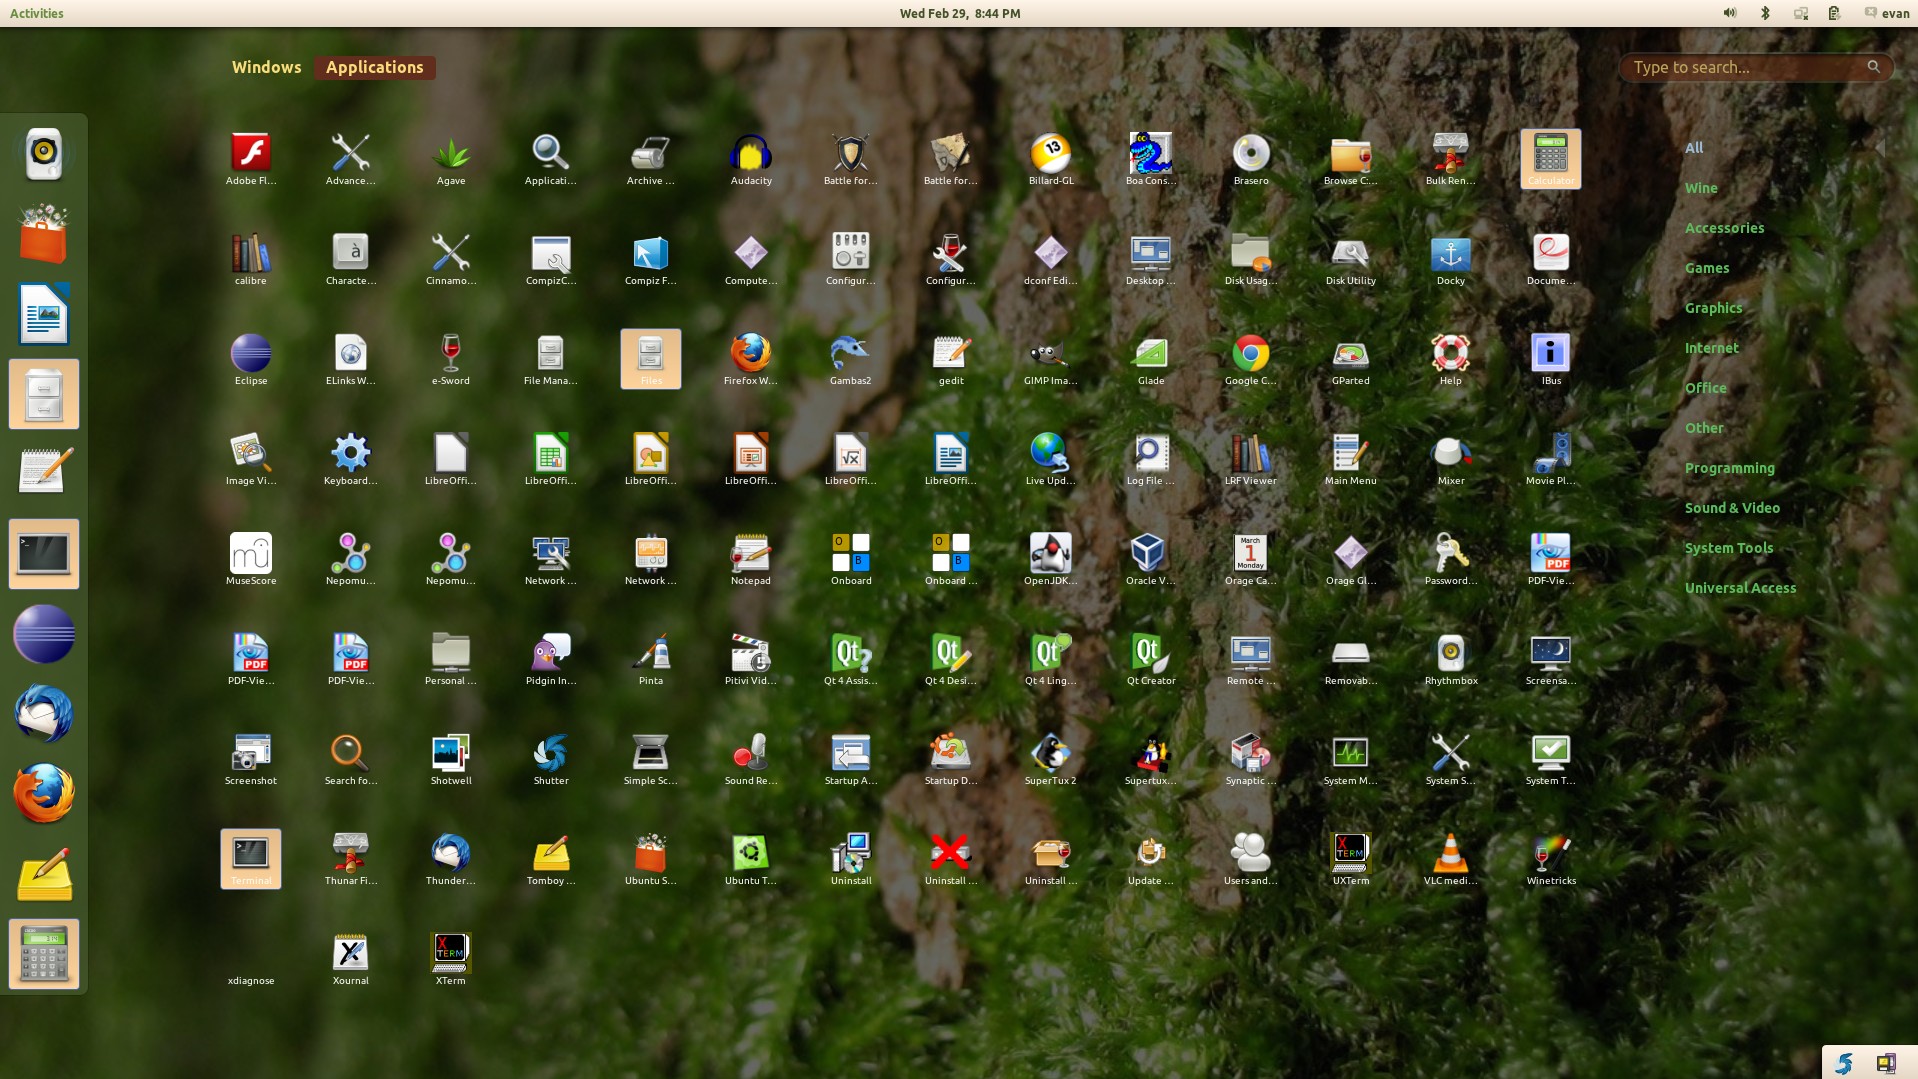The image size is (1918, 1079).
Task: Click the Activities button in top bar
Action: [37, 13]
